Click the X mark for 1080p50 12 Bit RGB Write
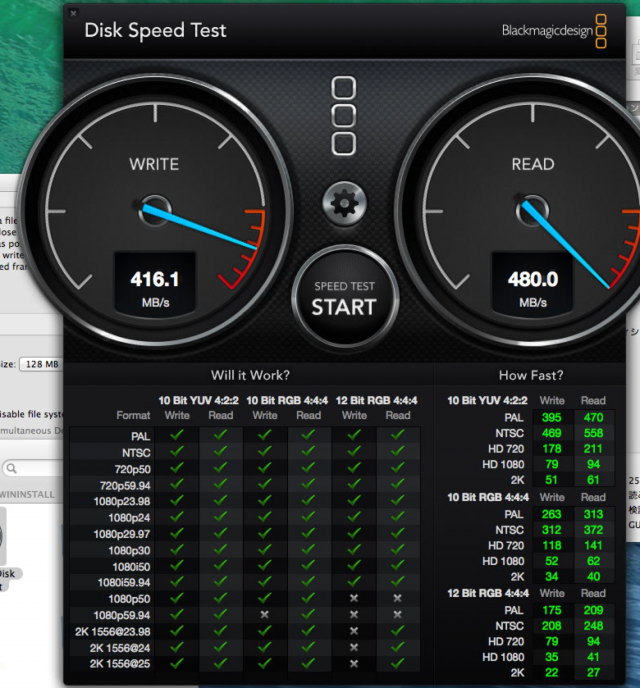The width and height of the screenshot is (640, 689). pos(354,598)
